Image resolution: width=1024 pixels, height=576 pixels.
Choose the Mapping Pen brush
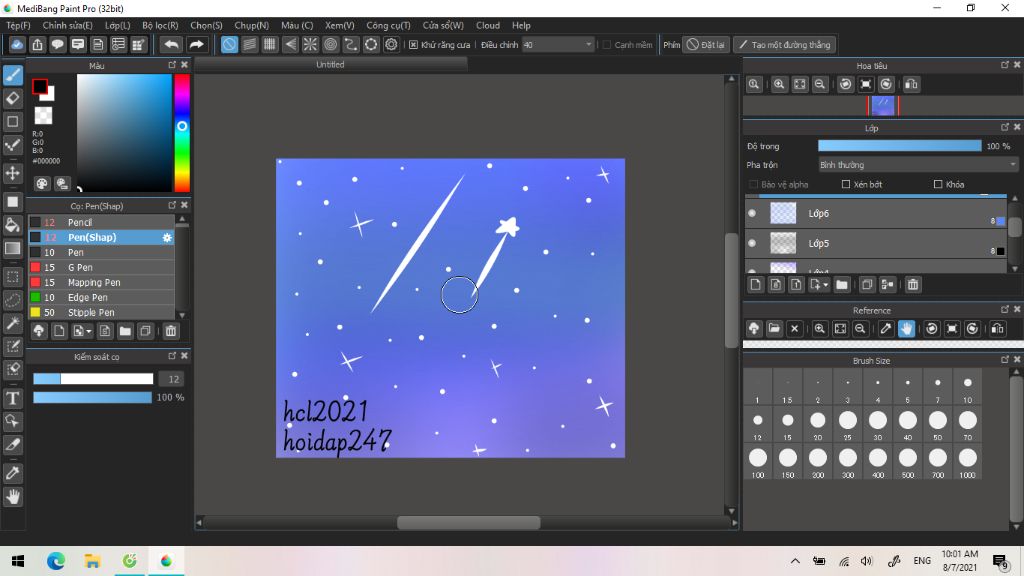pyautogui.click(x=101, y=283)
